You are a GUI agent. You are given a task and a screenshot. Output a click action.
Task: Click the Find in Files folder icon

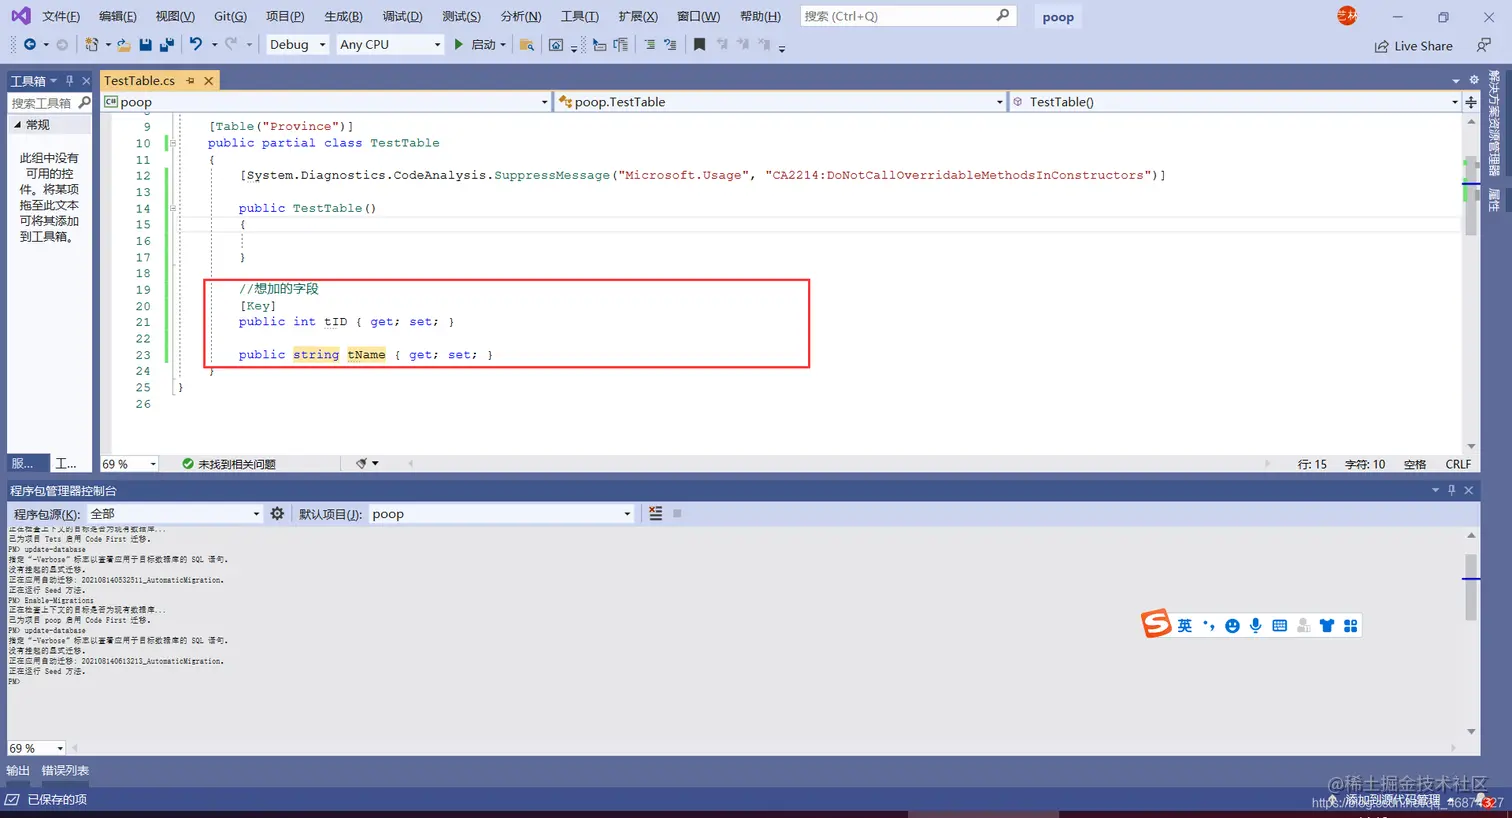click(527, 44)
